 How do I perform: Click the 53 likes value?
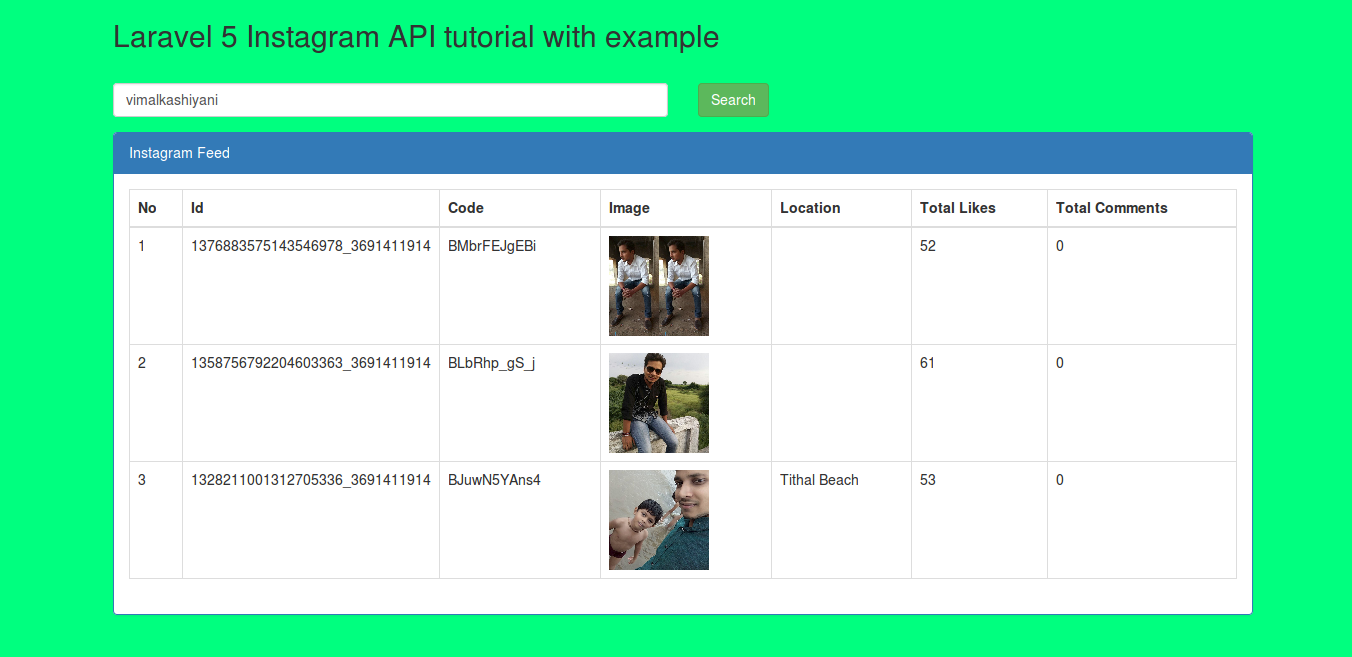click(x=928, y=480)
